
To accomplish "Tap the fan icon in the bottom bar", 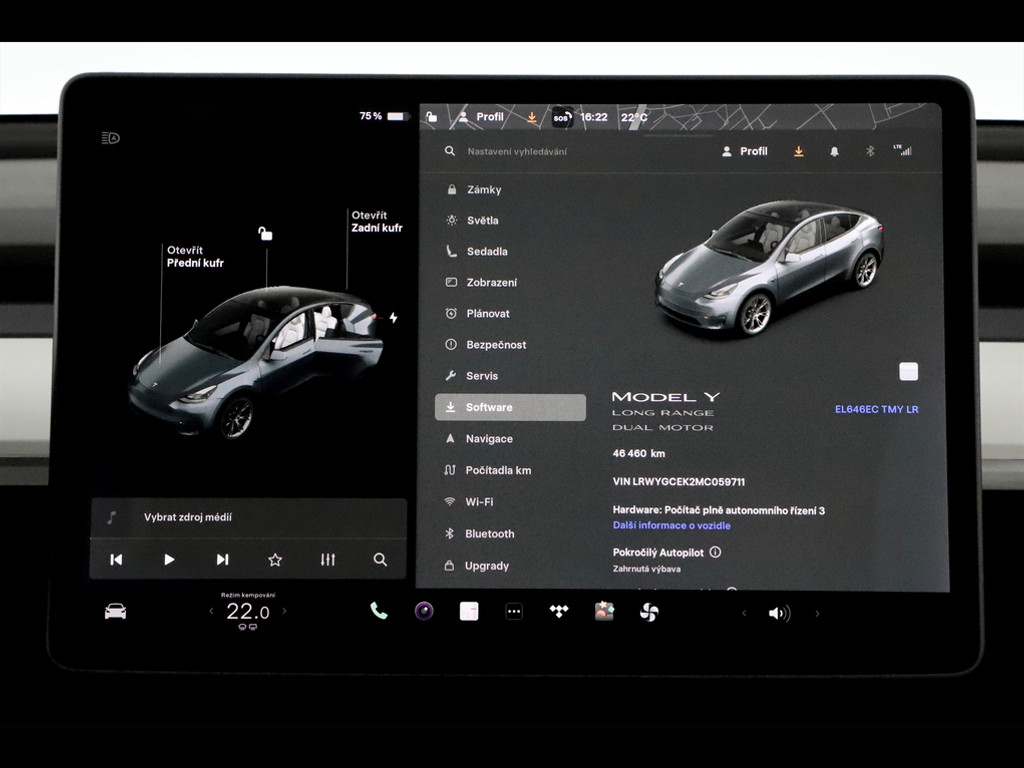I will click(x=649, y=612).
